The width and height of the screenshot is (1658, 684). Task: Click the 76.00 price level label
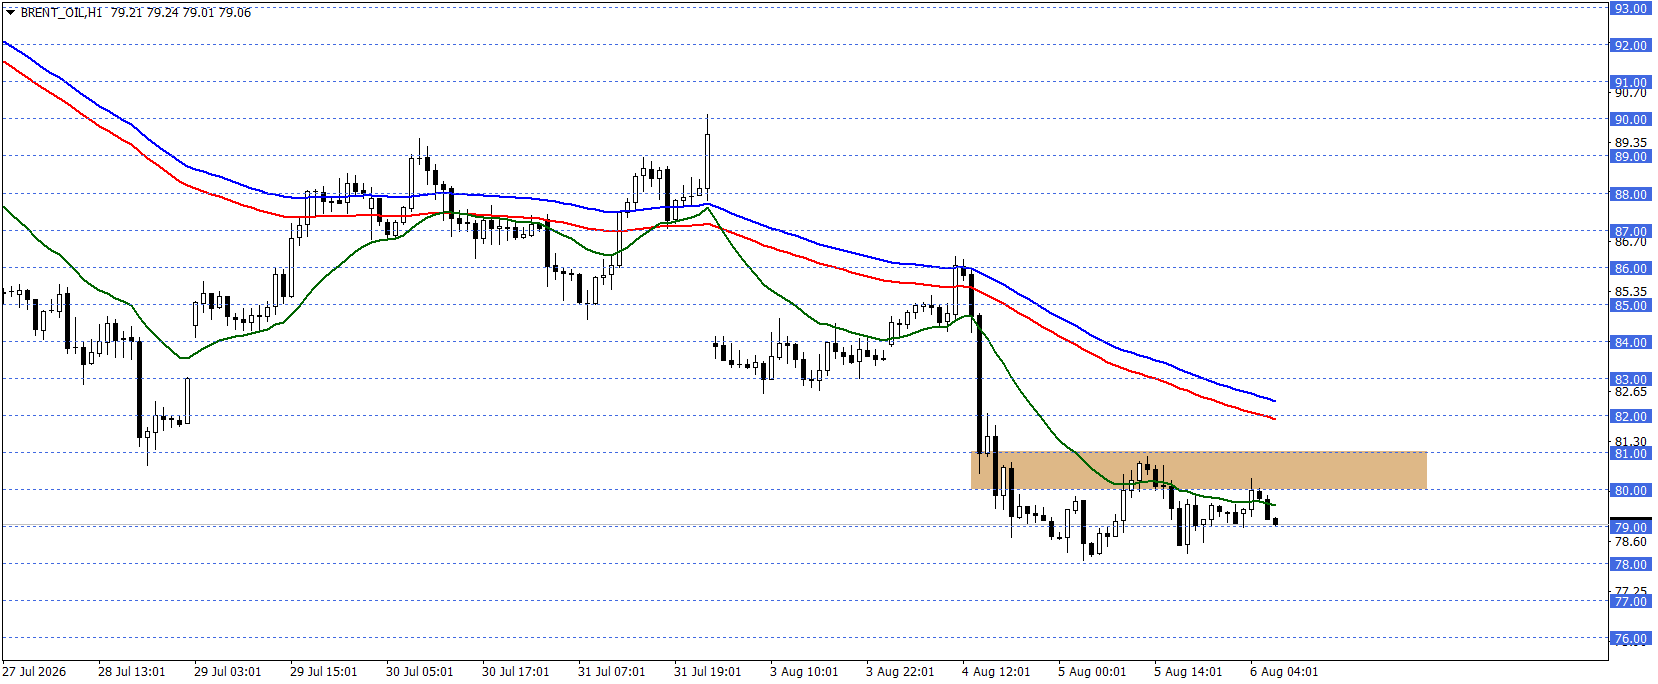(1630, 639)
